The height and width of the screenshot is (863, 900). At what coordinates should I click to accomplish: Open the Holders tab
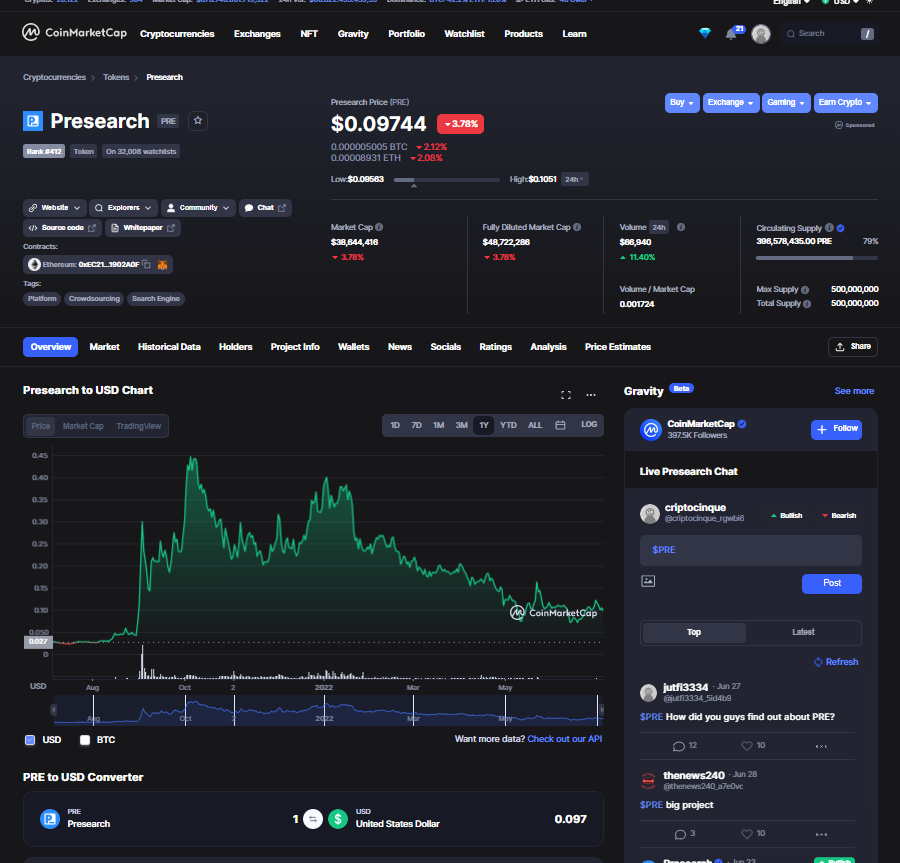(x=235, y=347)
